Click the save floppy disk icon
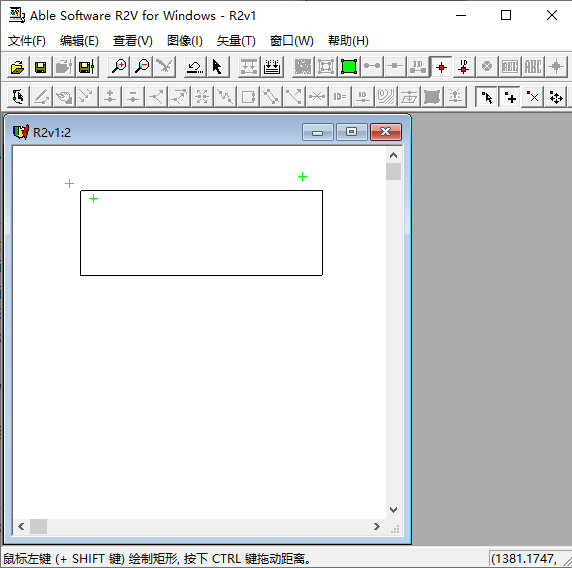Image resolution: width=572 pixels, height=568 pixels. click(40, 67)
